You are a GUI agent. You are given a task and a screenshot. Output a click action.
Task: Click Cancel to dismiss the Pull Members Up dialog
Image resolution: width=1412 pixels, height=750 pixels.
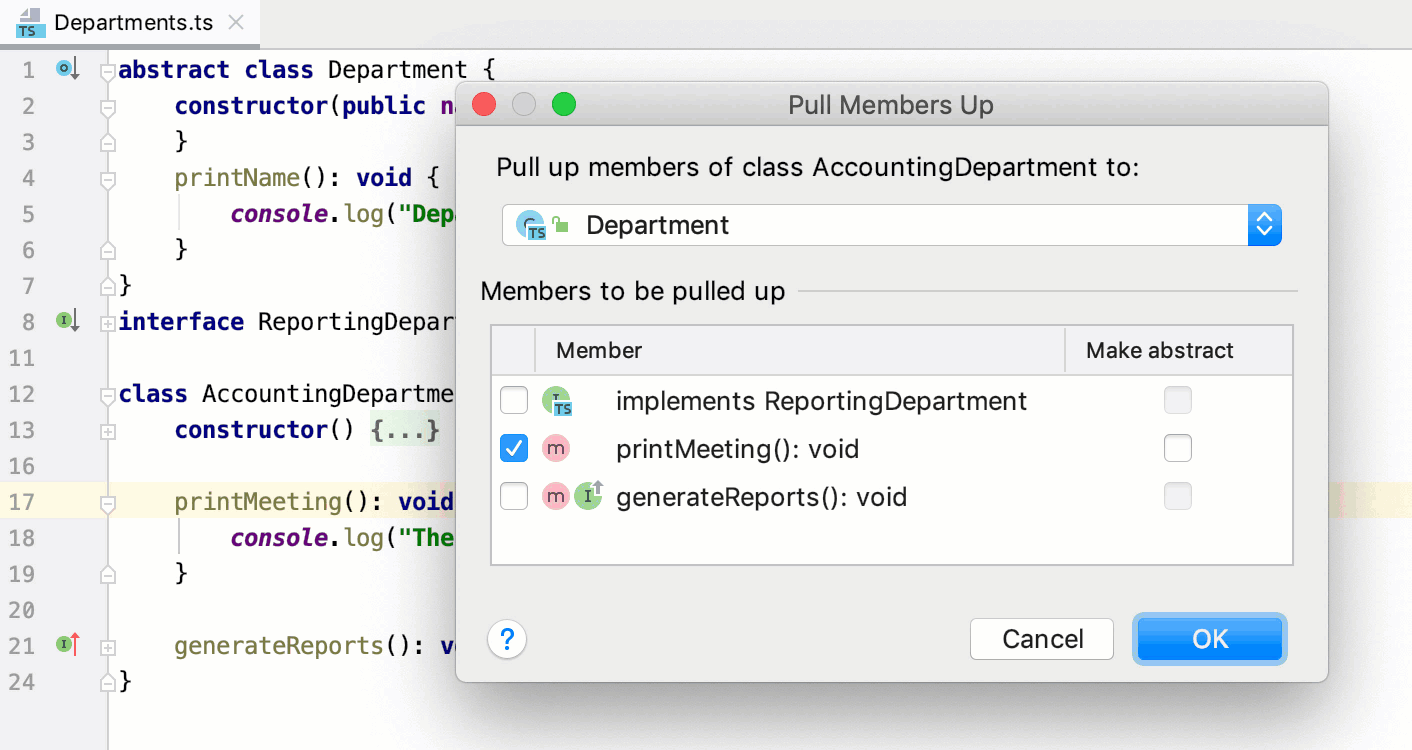point(1042,639)
